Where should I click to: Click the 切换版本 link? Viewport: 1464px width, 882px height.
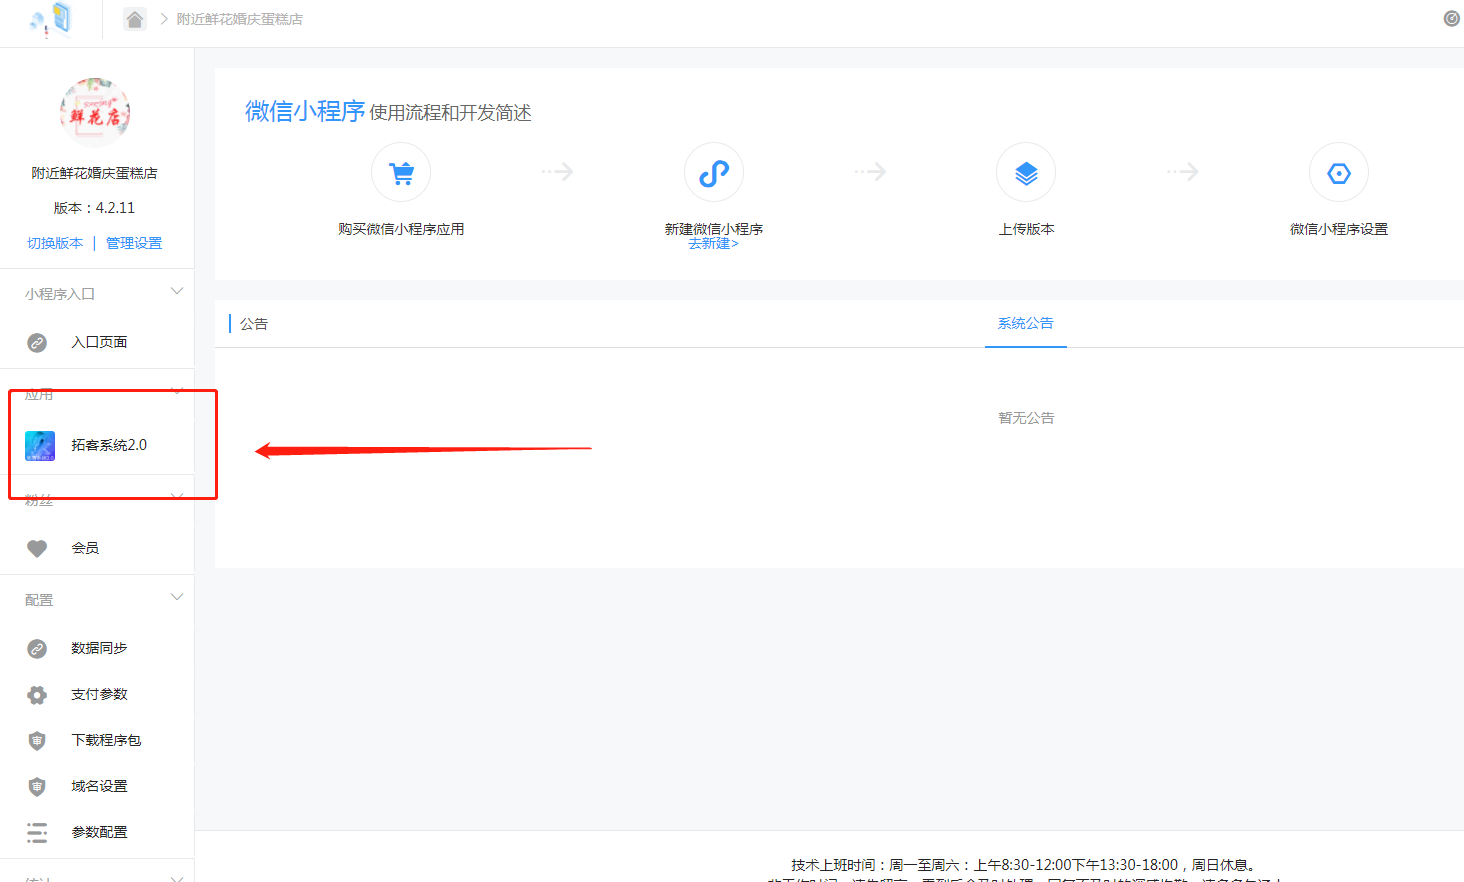coord(55,243)
